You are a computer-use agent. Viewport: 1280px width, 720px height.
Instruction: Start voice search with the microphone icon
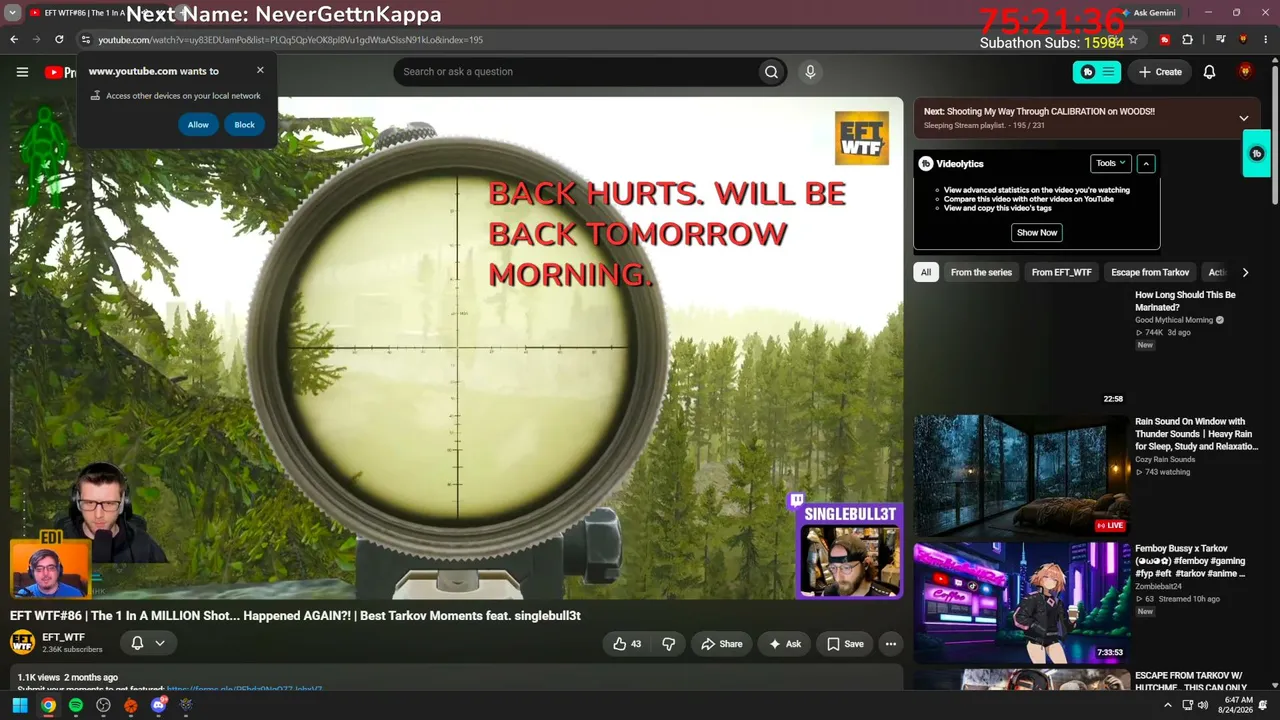pyautogui.click(x=810, y=72)
